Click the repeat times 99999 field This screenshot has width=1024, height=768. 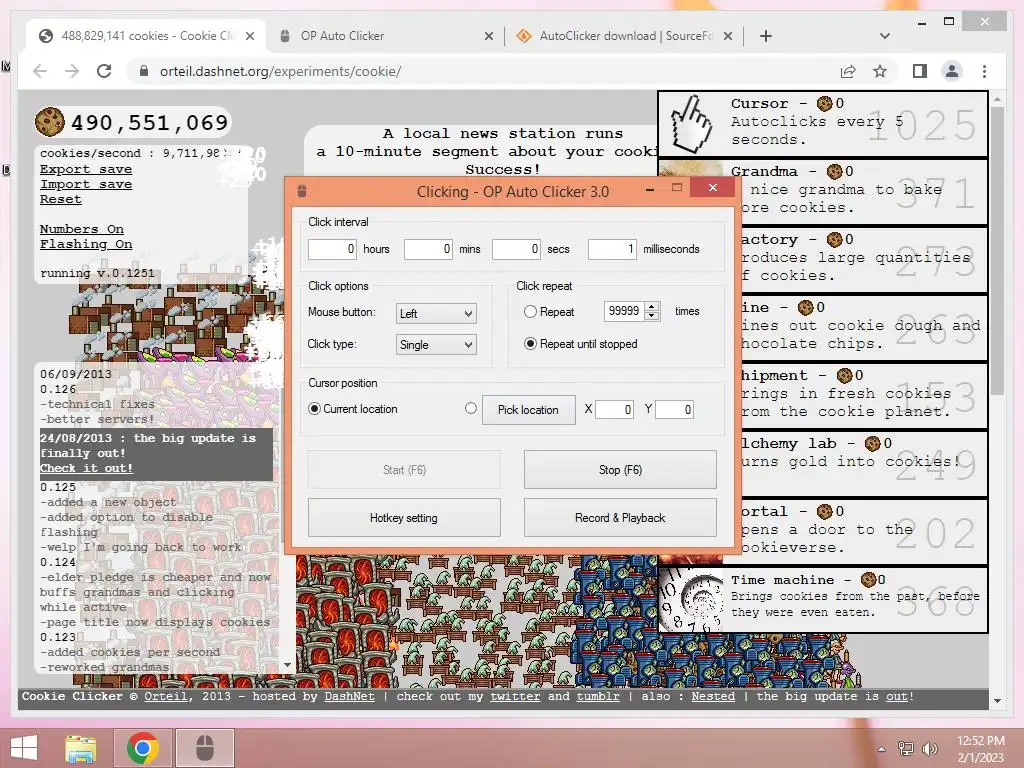624,311
